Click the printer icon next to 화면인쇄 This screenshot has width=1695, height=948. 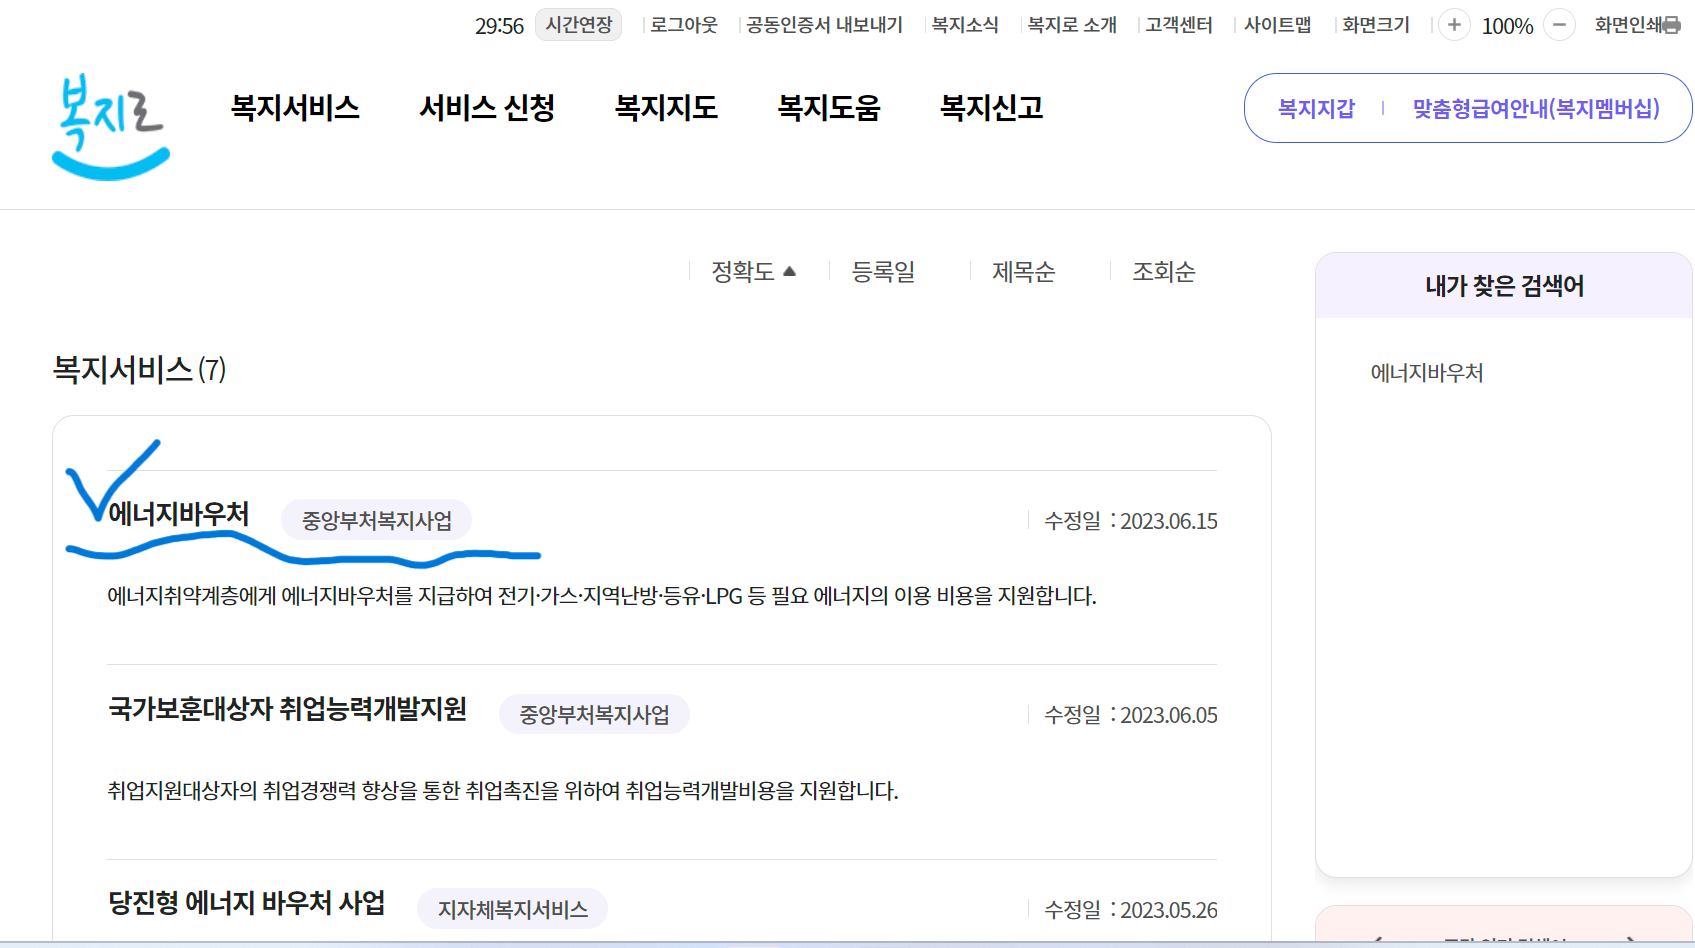click(x=1676, y=25)
